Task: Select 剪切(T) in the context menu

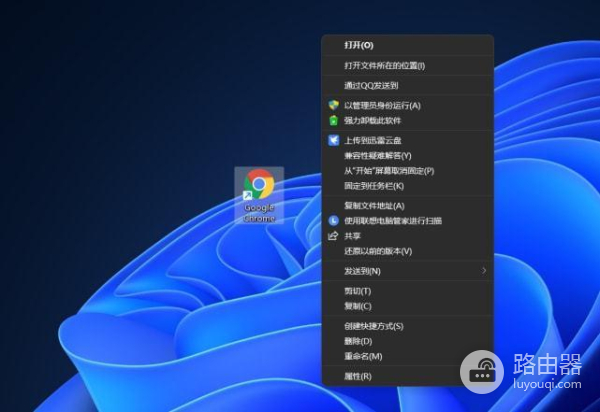Action: tap(408, 291)
